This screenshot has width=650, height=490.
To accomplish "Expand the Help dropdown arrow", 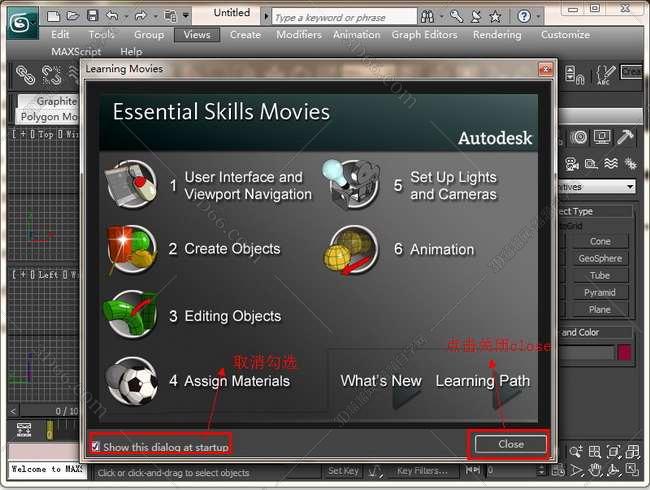I will (x=538, y=17).
